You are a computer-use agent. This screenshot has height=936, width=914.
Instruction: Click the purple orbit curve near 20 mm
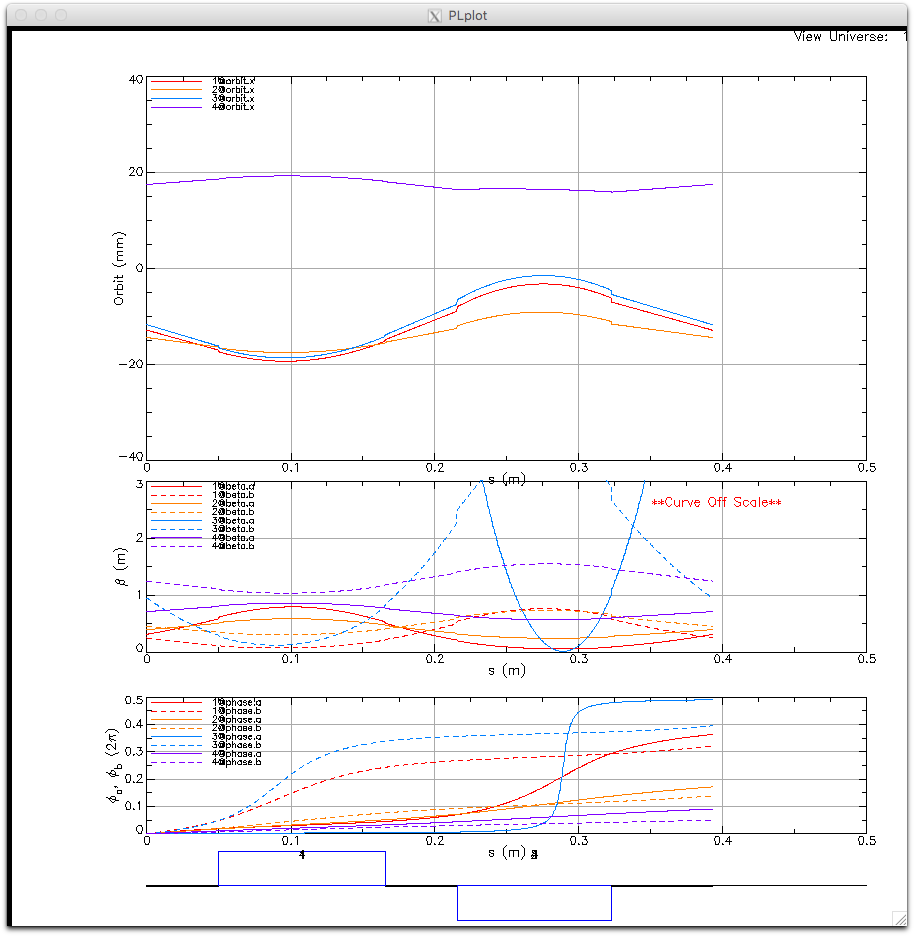click(x=290, y=175)
